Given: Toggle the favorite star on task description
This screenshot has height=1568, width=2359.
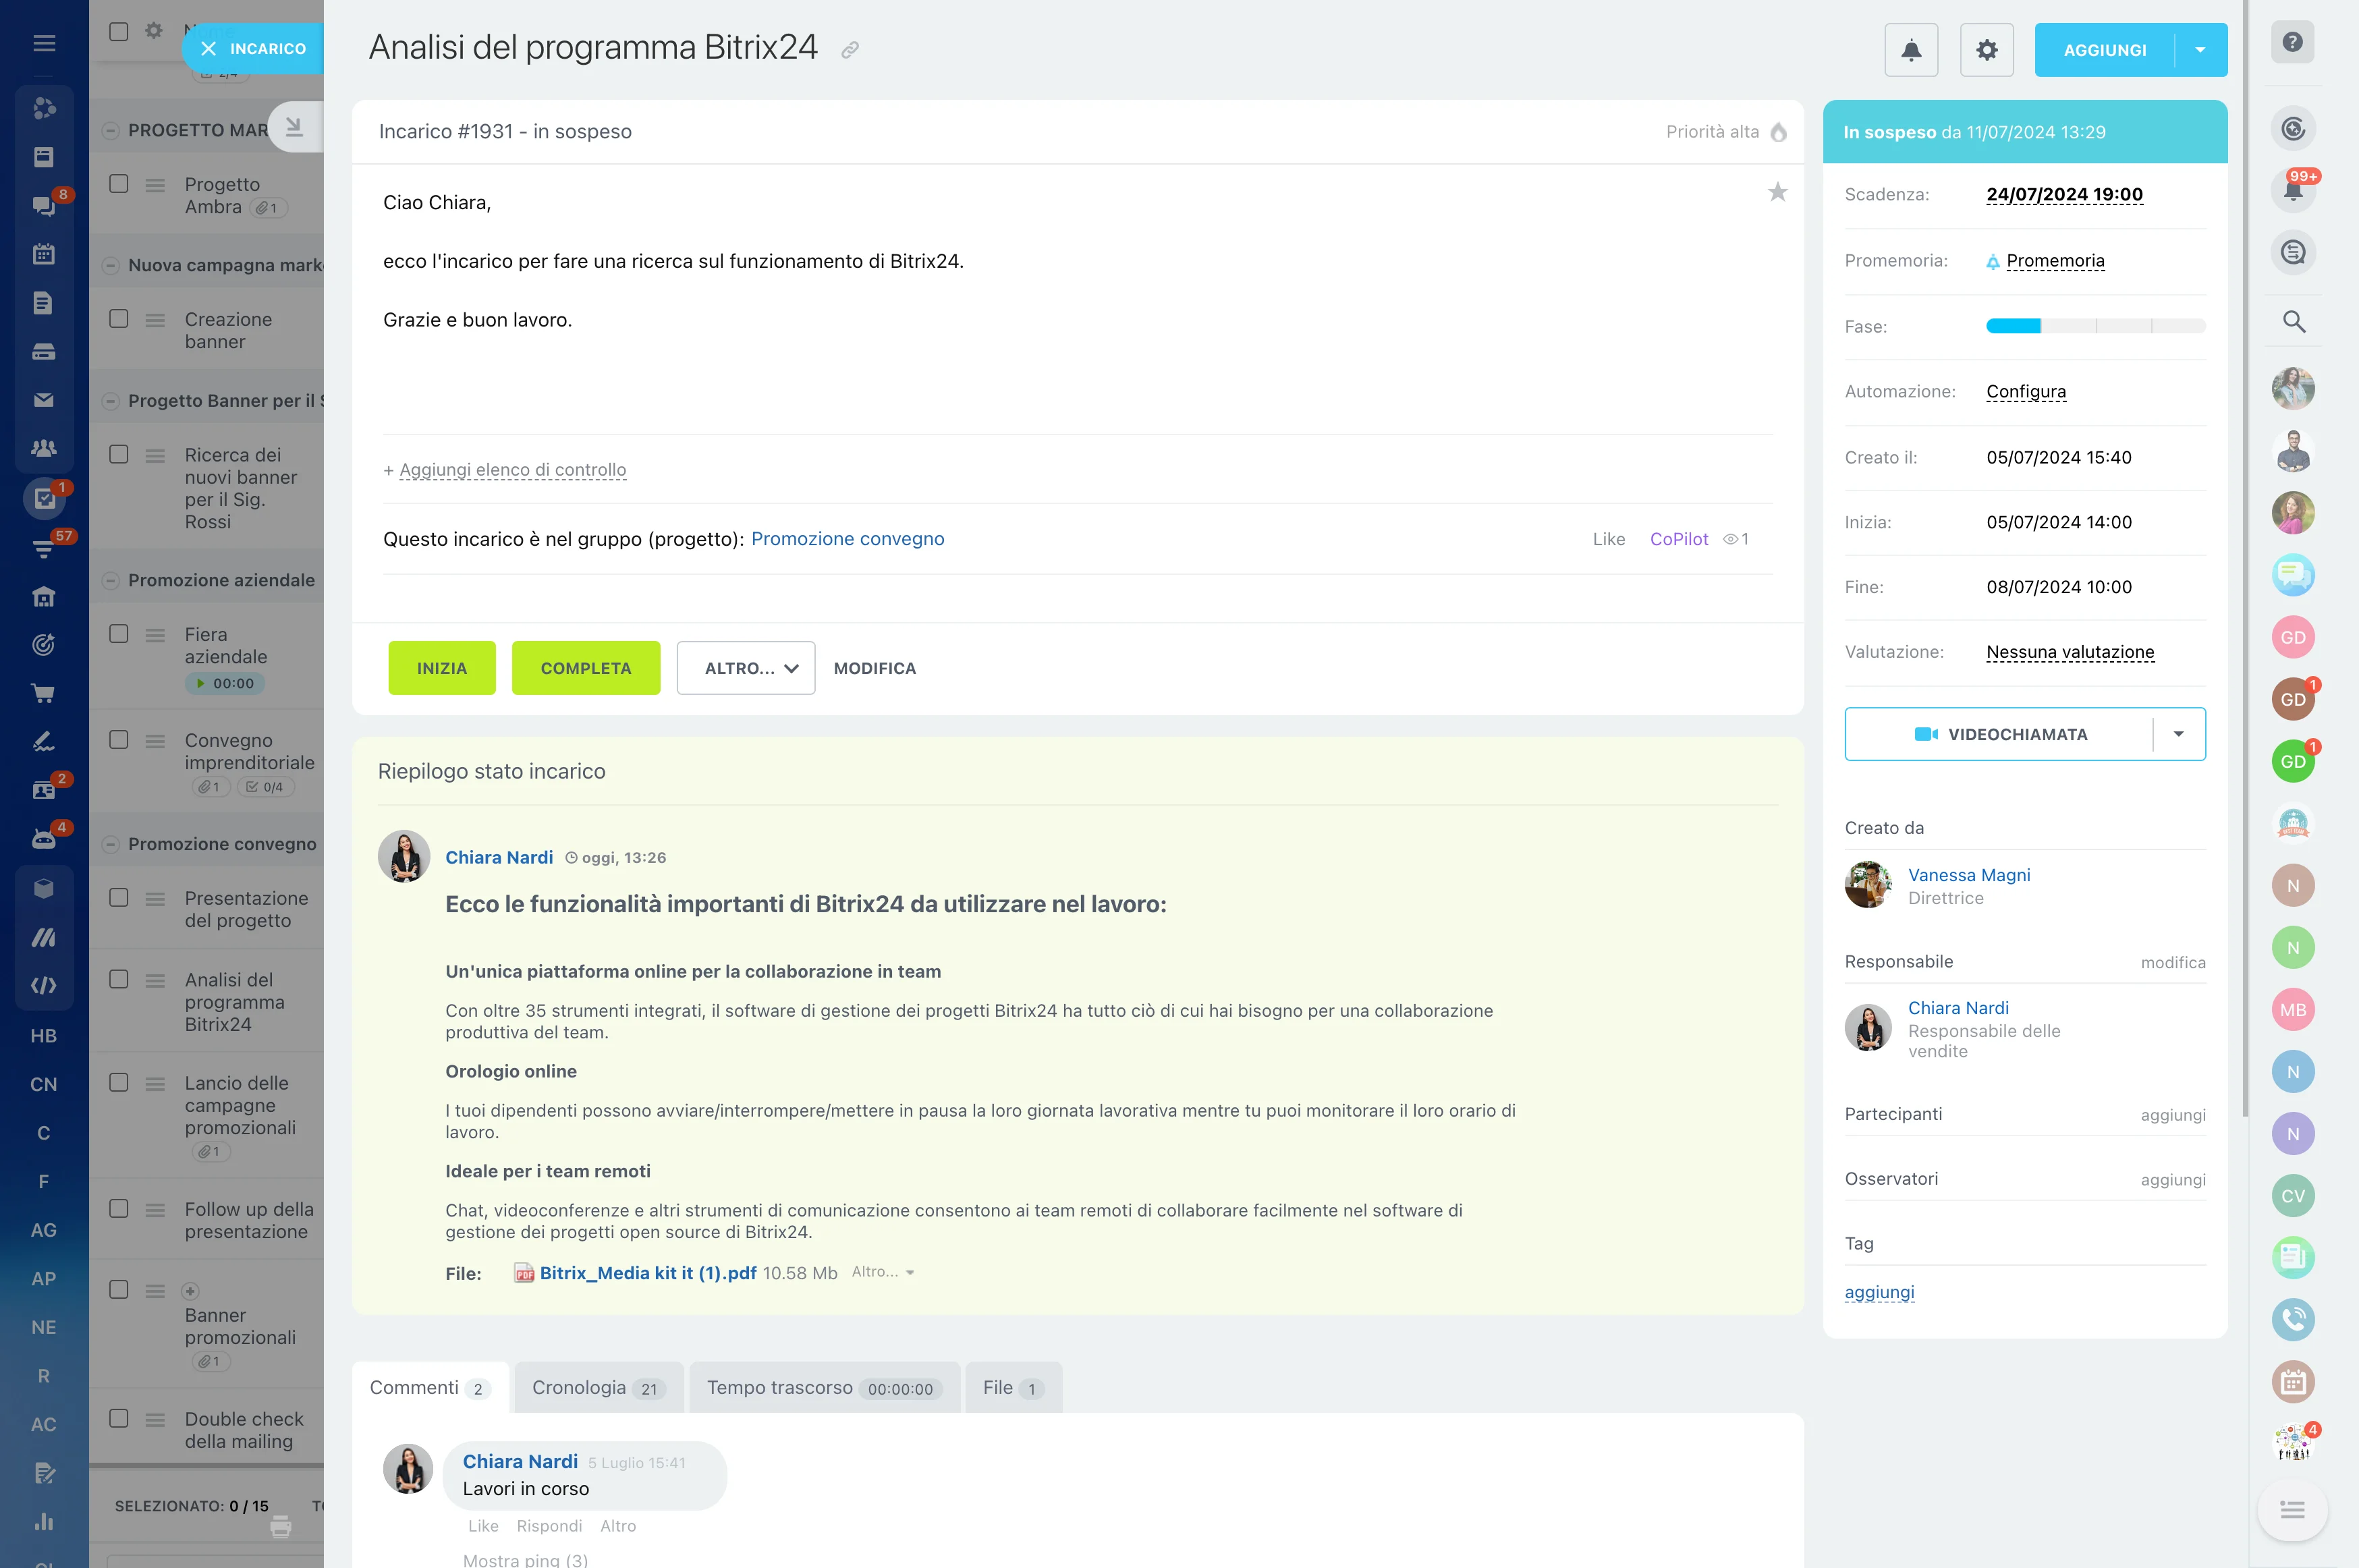Looking at the screenshot, I should [x=1777, y=192].
